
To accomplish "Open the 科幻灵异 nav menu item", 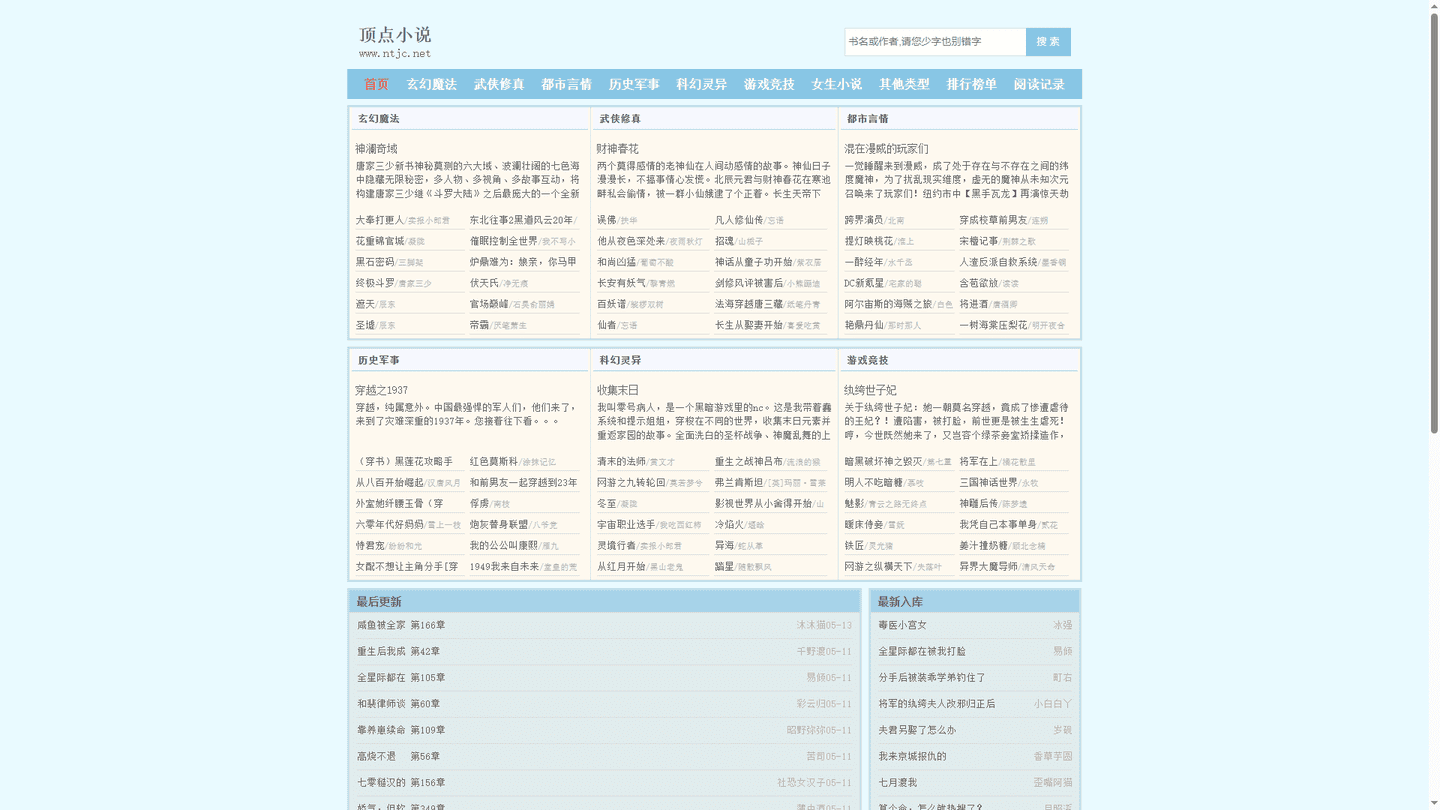I will point(701,85).
